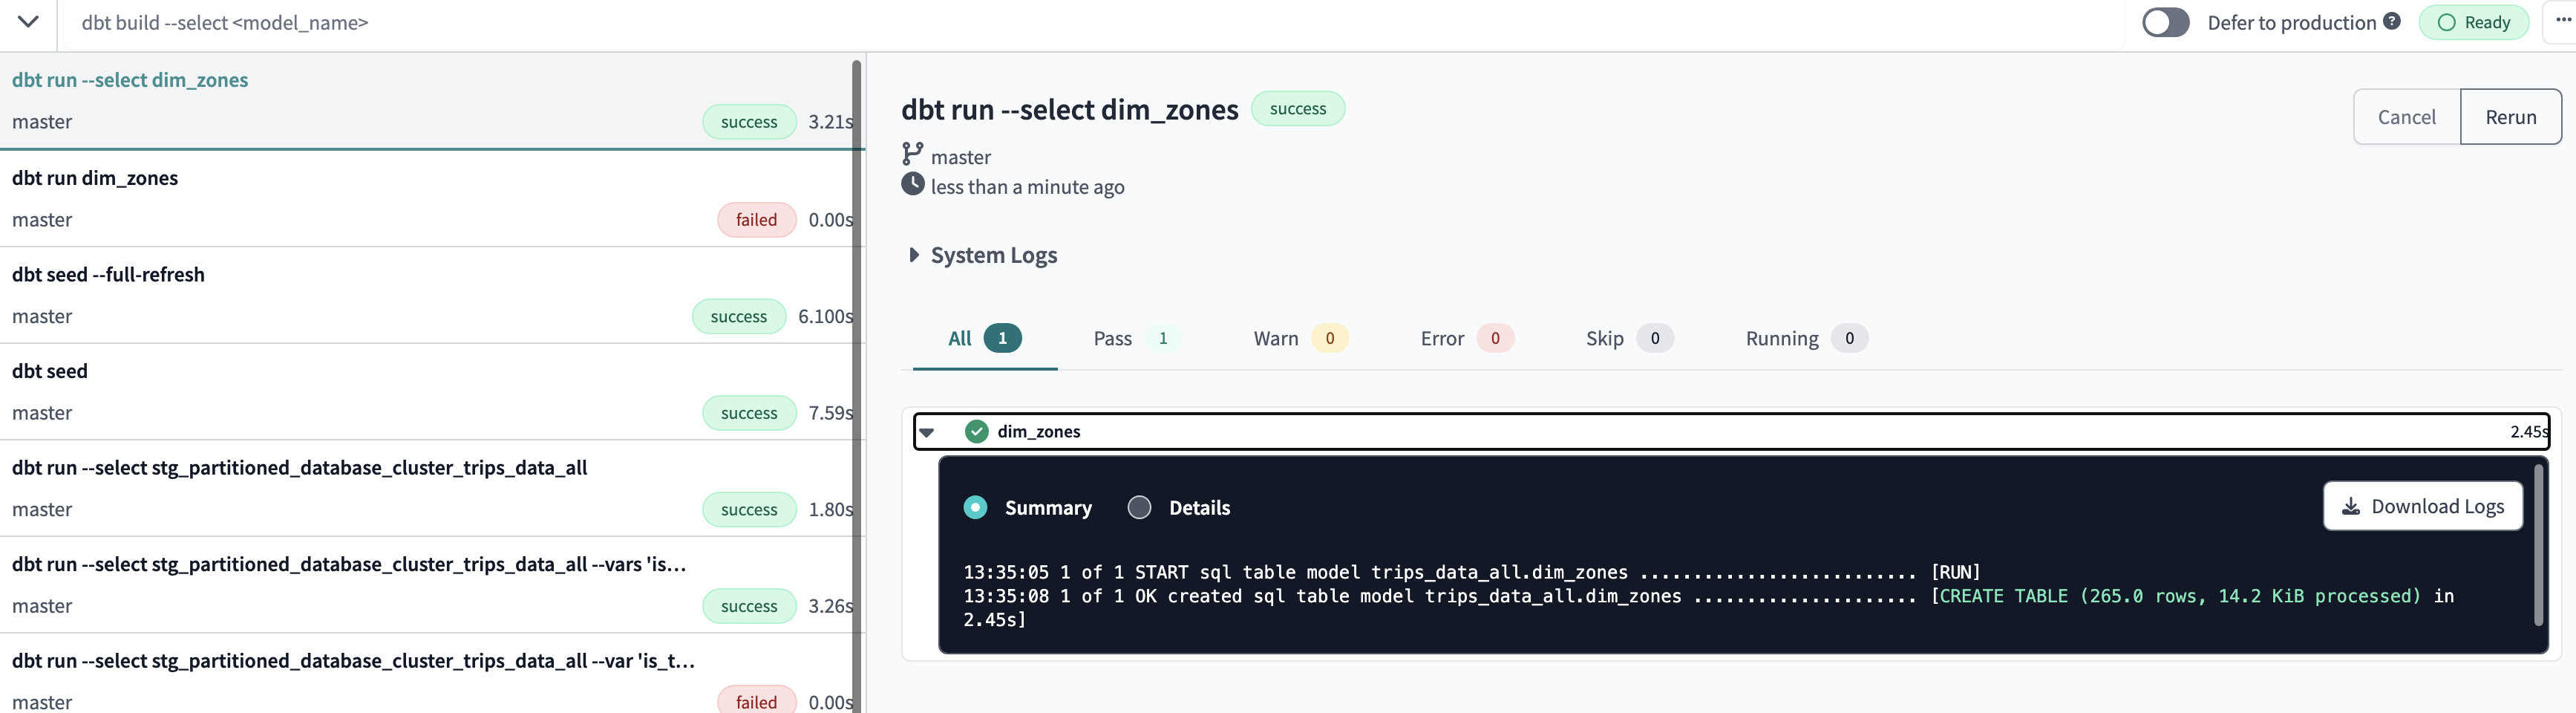The image size is (2576, 713).
Task: Switch to the Running results tab
Action: click(1806, 338)
